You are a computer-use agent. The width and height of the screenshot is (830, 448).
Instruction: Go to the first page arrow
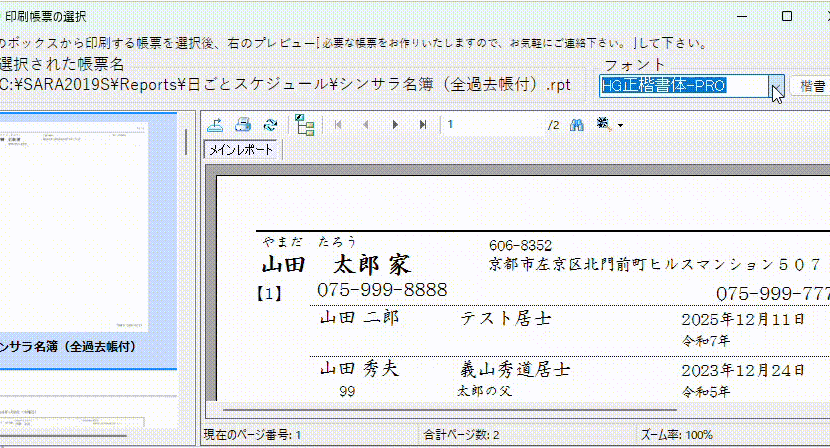pyautogui.click(x=338, y=125)
